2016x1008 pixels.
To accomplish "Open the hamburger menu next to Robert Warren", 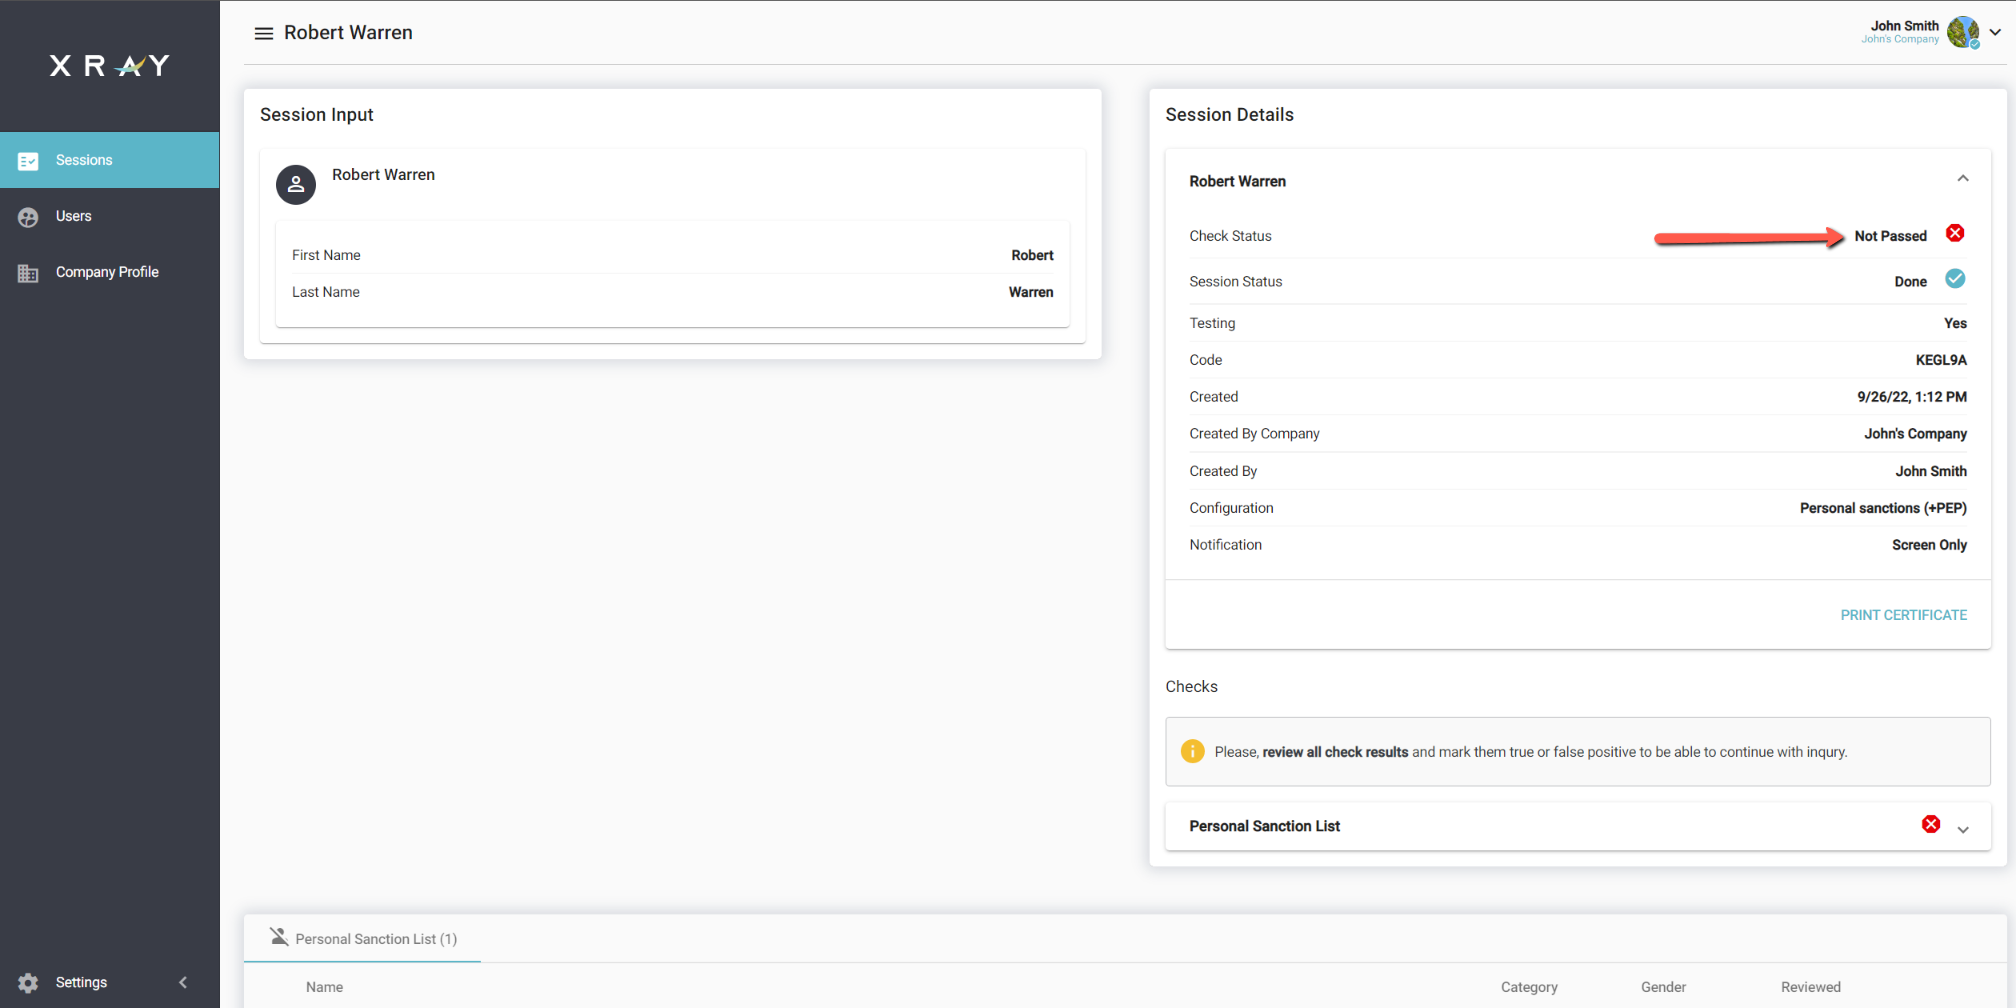I will click(264, 33).
